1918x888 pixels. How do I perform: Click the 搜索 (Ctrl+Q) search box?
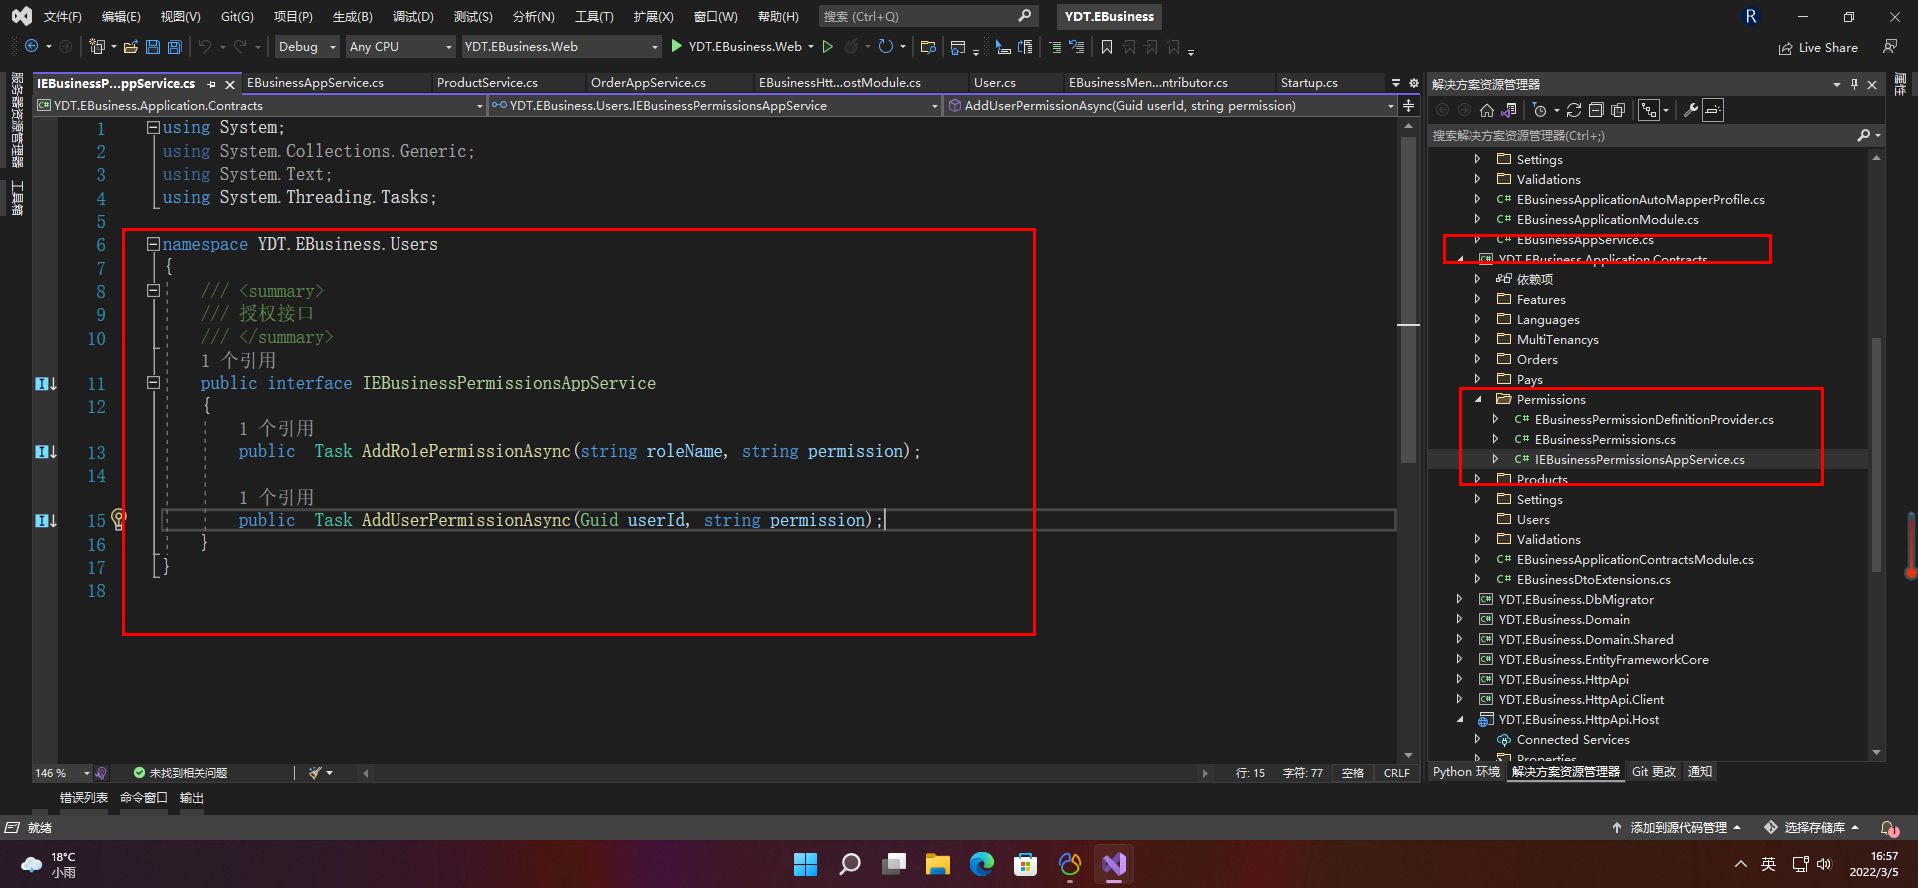pos(927,16)
